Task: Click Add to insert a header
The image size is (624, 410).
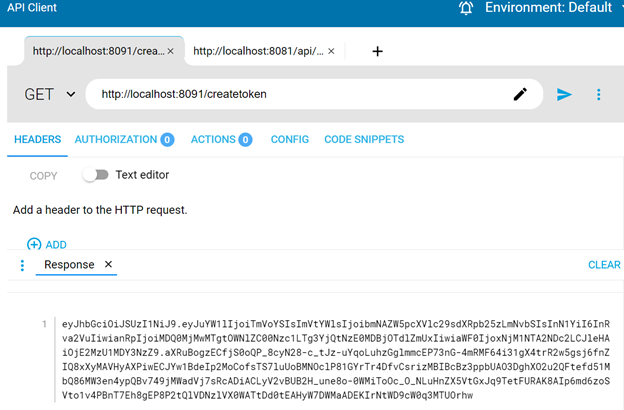Action: pos(46,244)
